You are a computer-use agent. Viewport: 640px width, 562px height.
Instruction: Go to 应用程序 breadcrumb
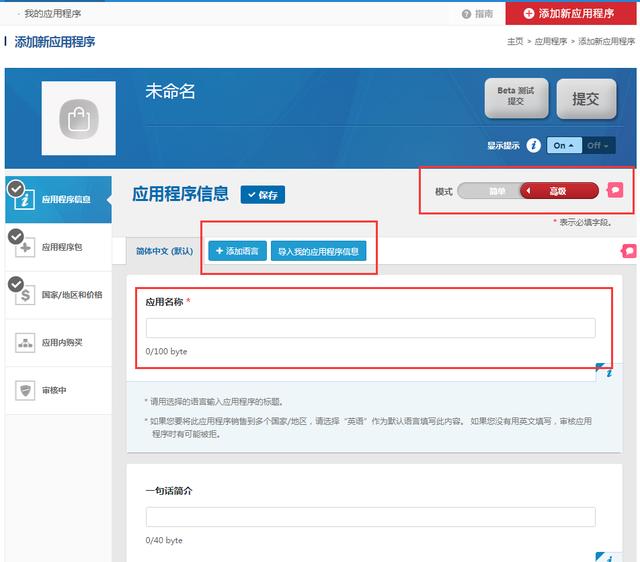tap(551, 41)
